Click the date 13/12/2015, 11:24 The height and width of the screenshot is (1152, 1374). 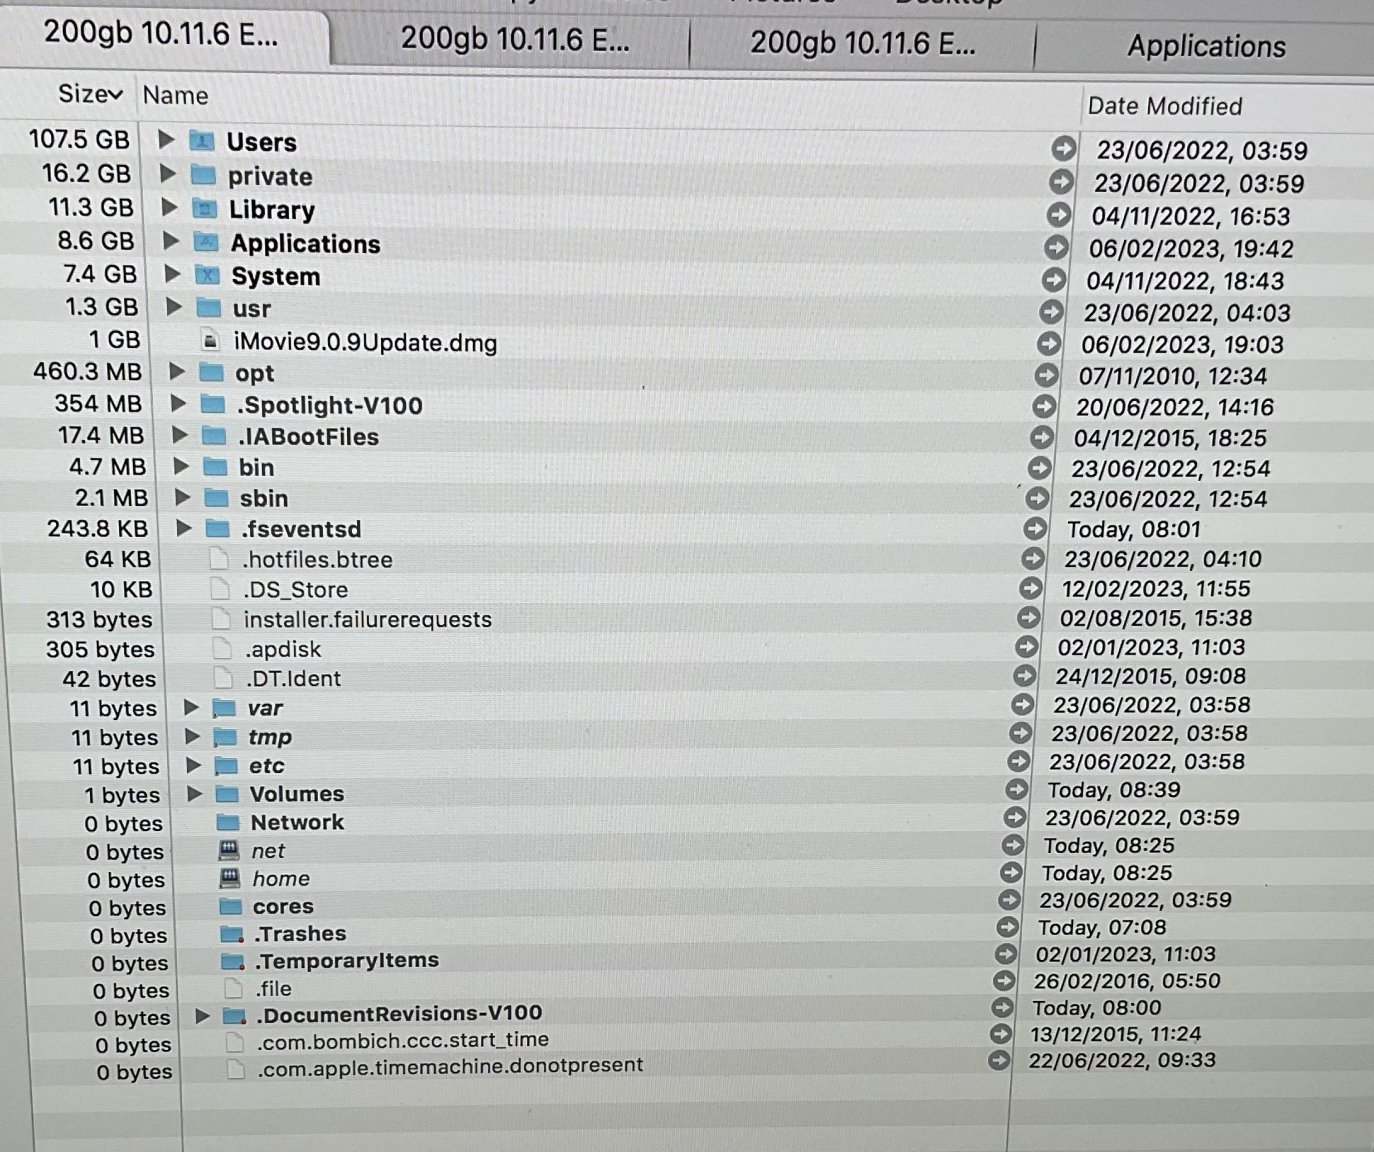1116,1034
